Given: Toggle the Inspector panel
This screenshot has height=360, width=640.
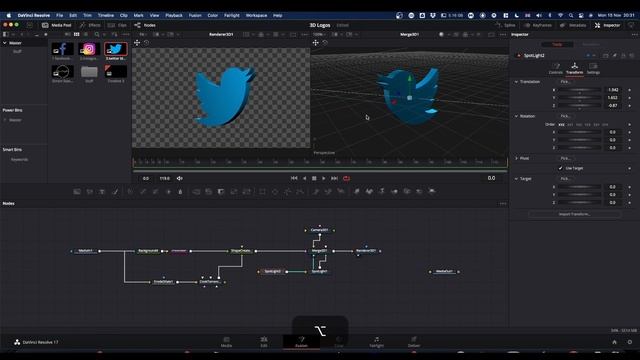Looking at the screenshot, I should (607, 25).
